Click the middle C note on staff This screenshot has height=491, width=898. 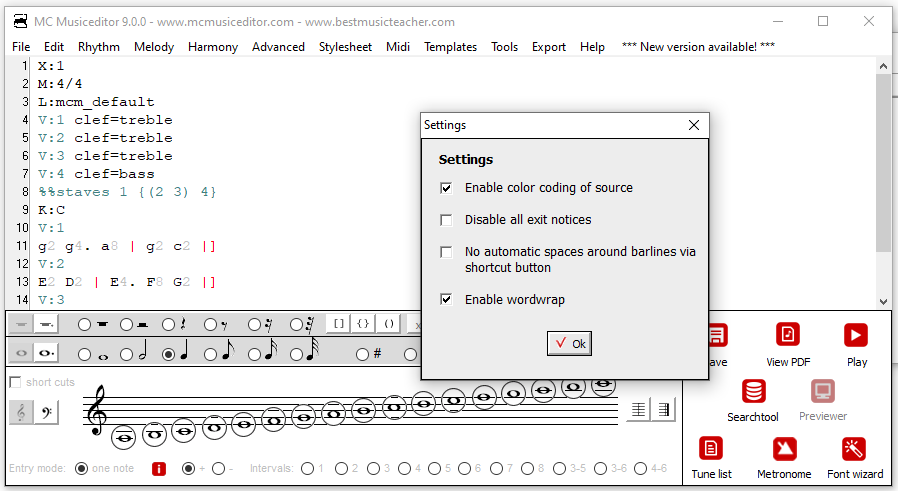coord(184,431)
